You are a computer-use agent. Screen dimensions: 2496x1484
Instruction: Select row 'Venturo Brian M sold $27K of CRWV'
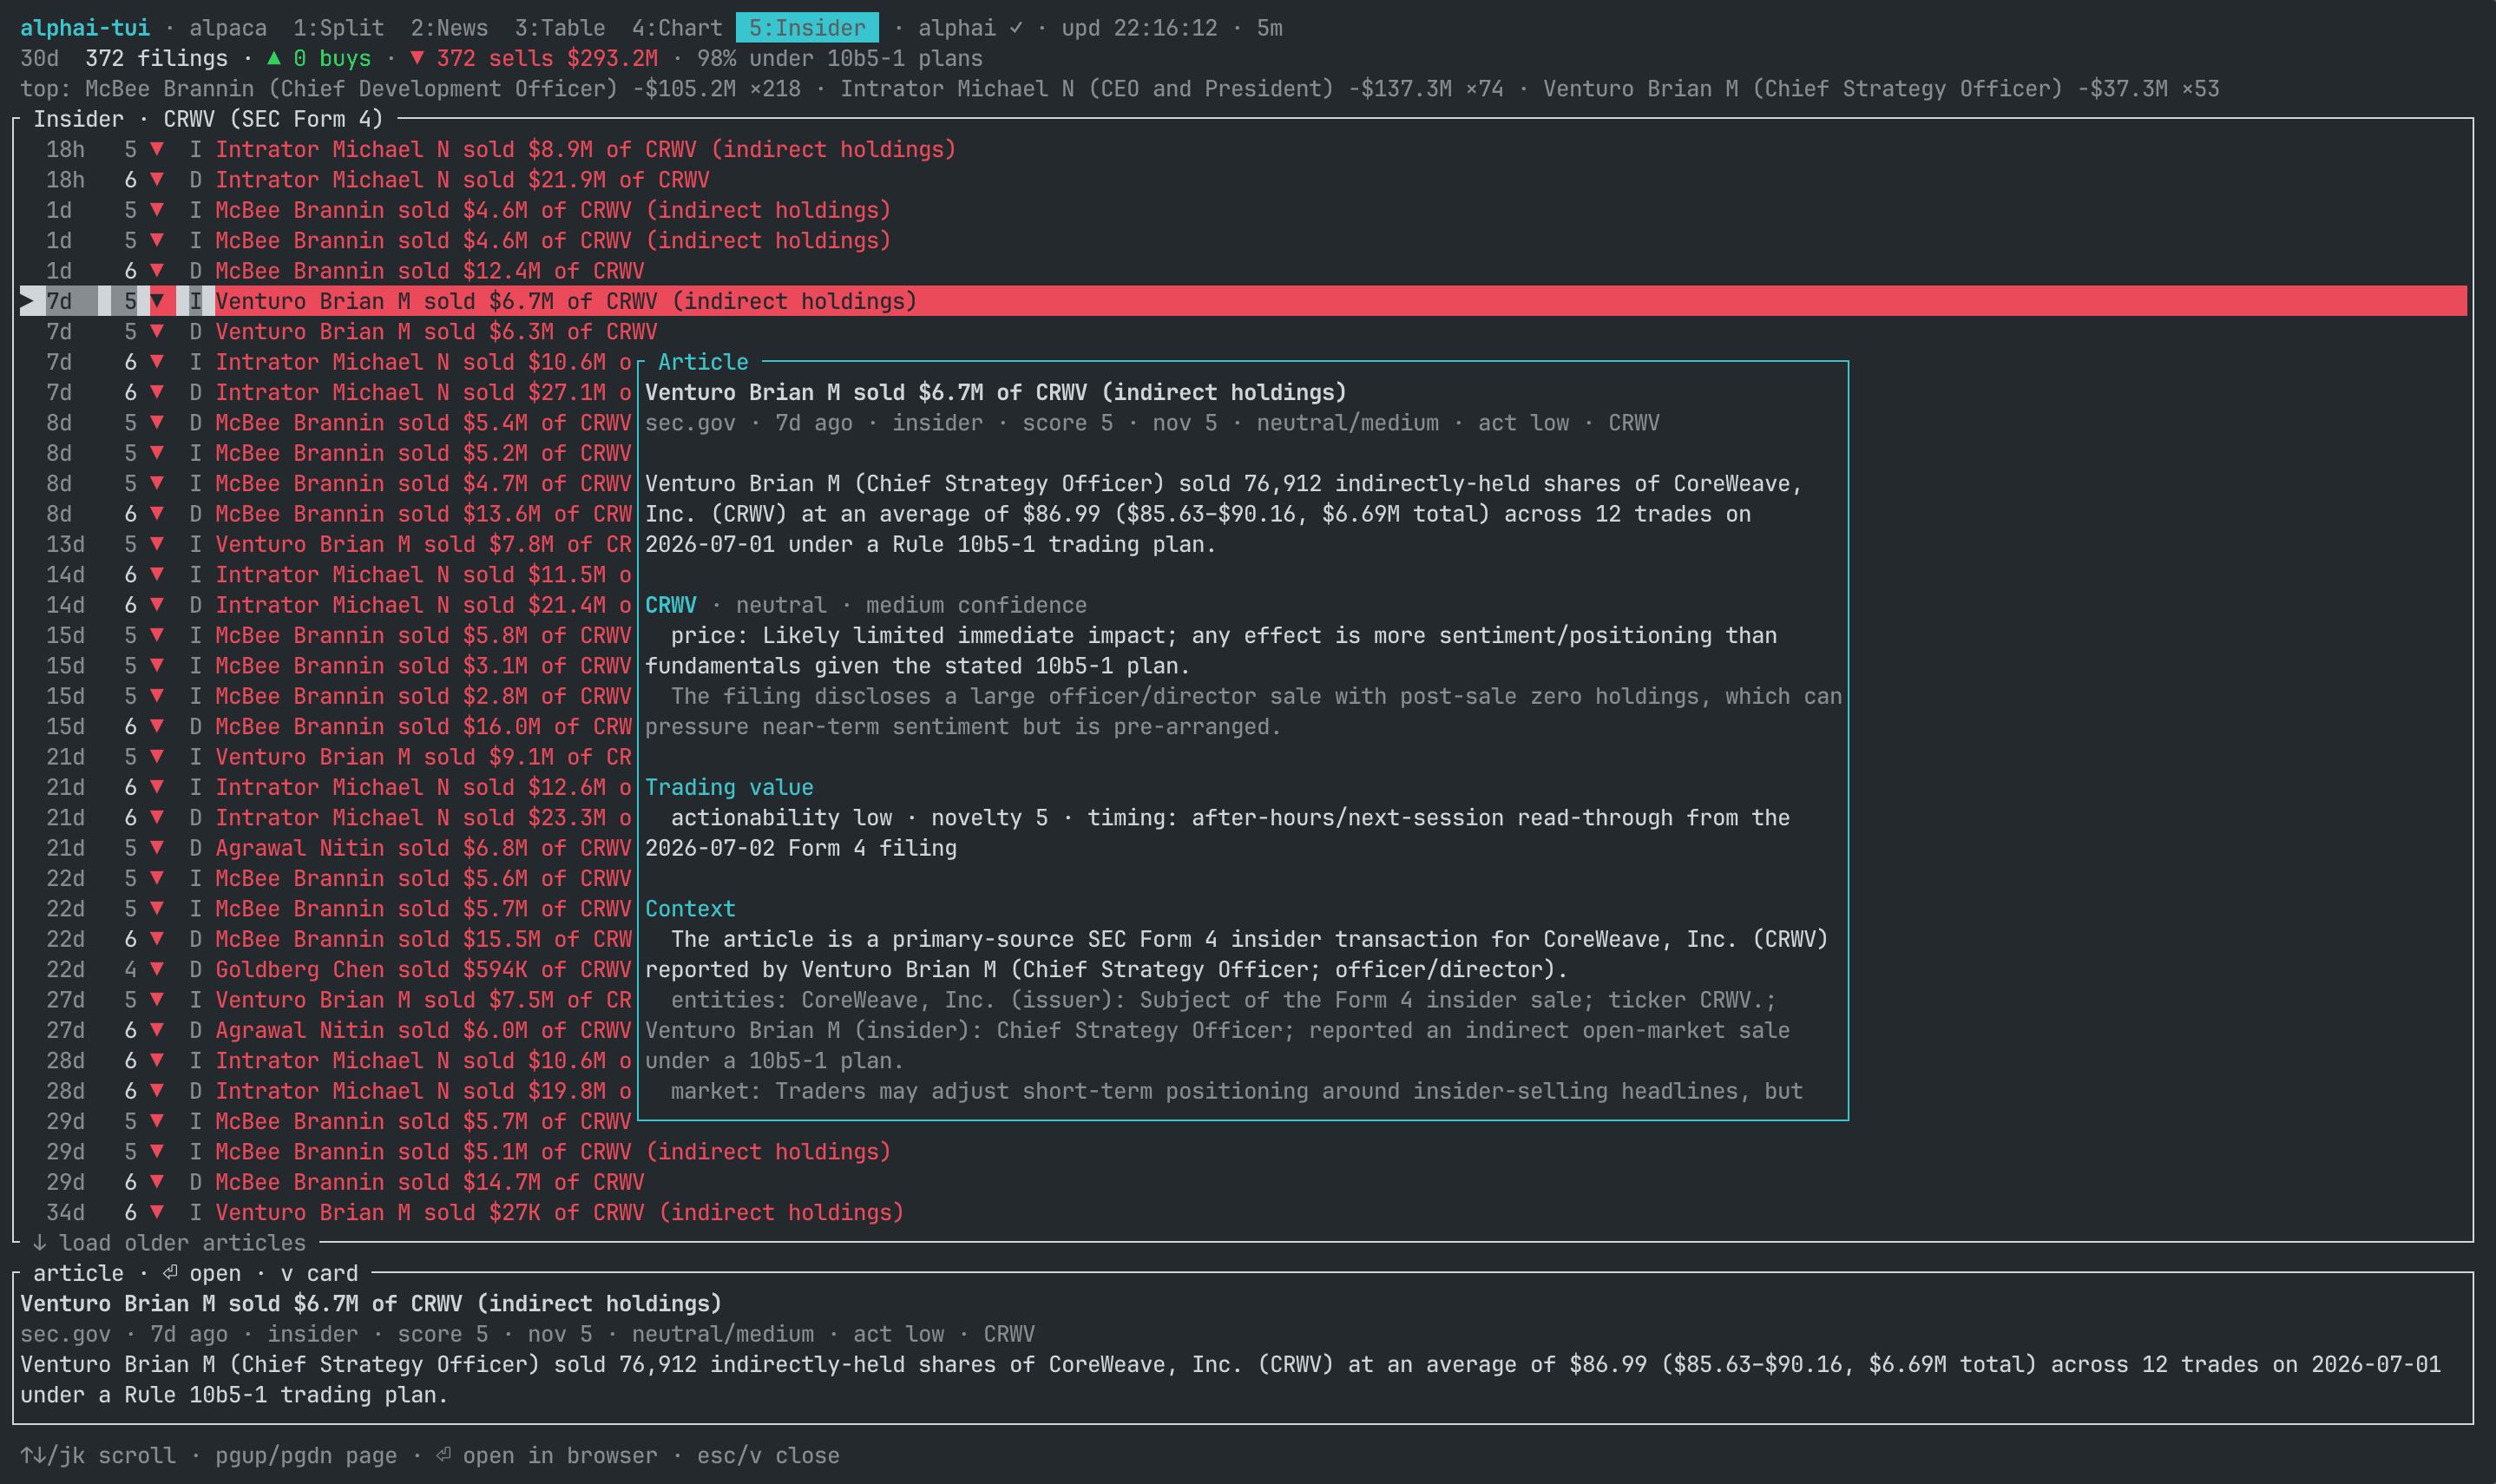1243,1212
